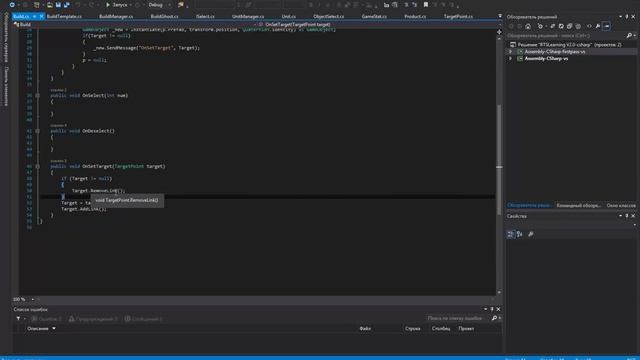The height and width of the screenshot is (360, 640).
Task: Click the editor split view handle
Action: (x=499, y=31)
